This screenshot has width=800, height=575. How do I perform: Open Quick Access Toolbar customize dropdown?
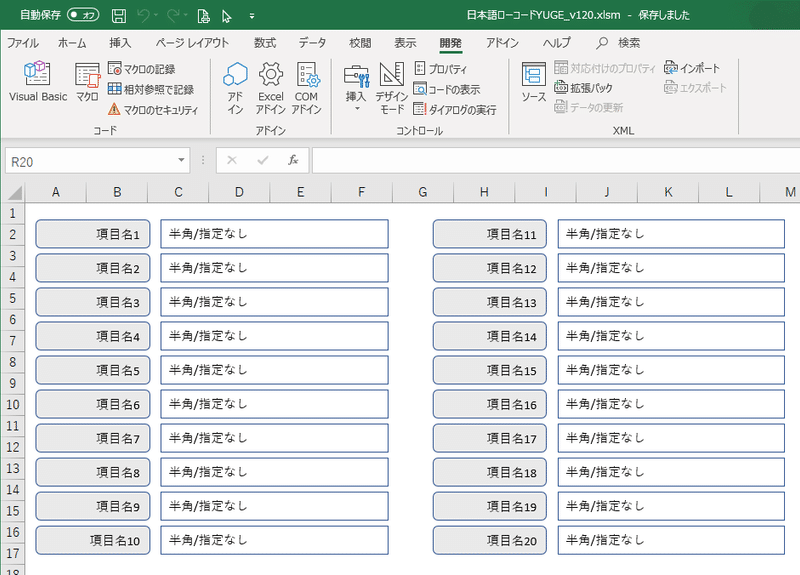(x=252, y=16)
